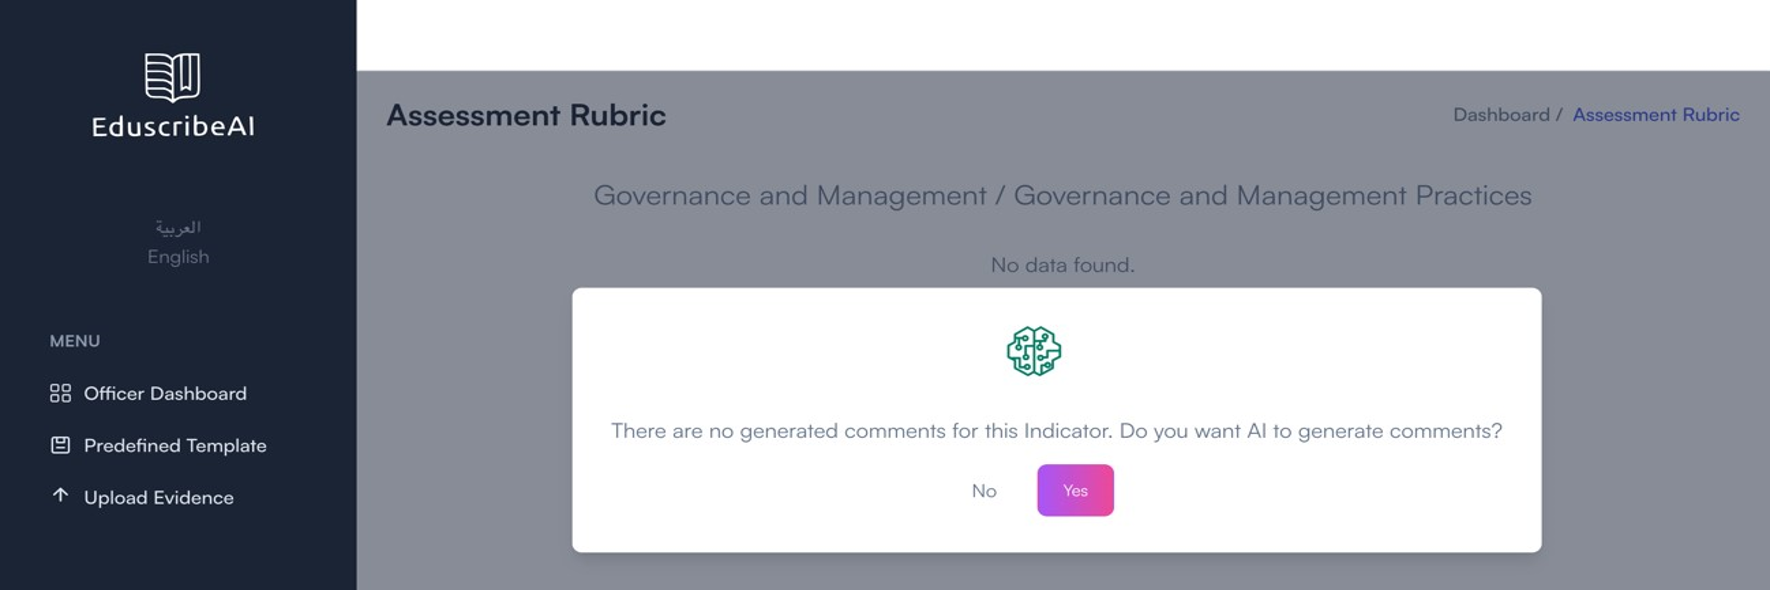Open the Predefined Template menu entry
Screen dimensions: 1770x590
(174, 445)
